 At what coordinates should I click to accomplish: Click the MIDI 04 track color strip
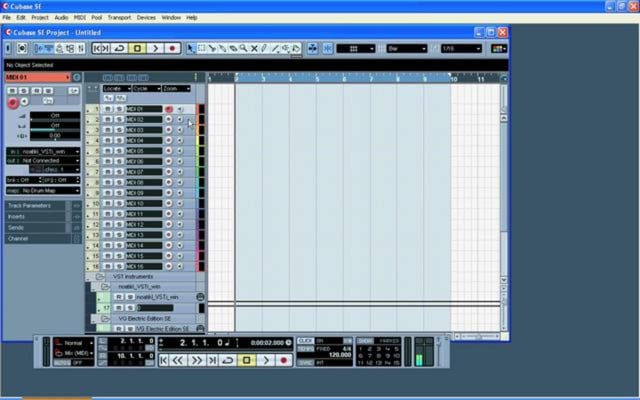click(x=201, y=140)
